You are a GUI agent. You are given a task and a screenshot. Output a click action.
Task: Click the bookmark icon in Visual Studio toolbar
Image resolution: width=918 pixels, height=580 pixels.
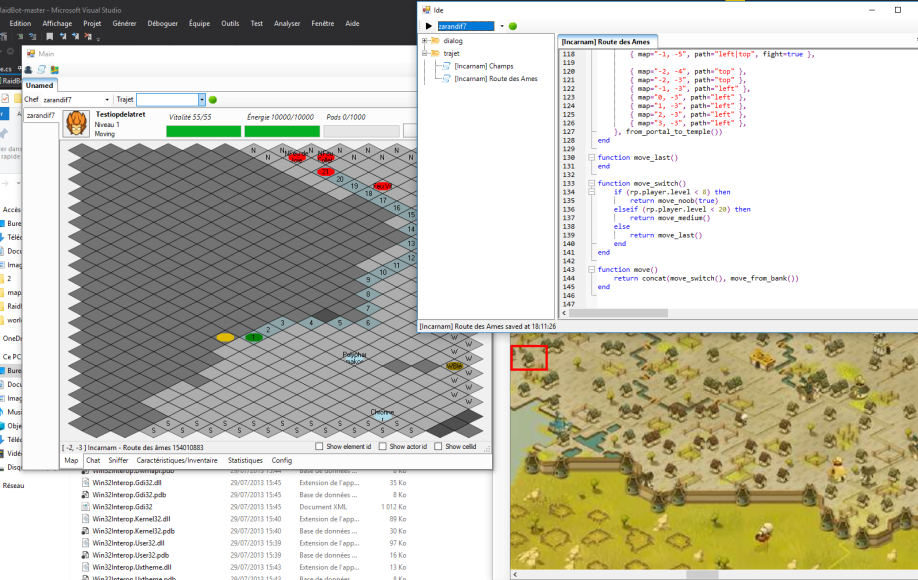(x=50, y=36)
